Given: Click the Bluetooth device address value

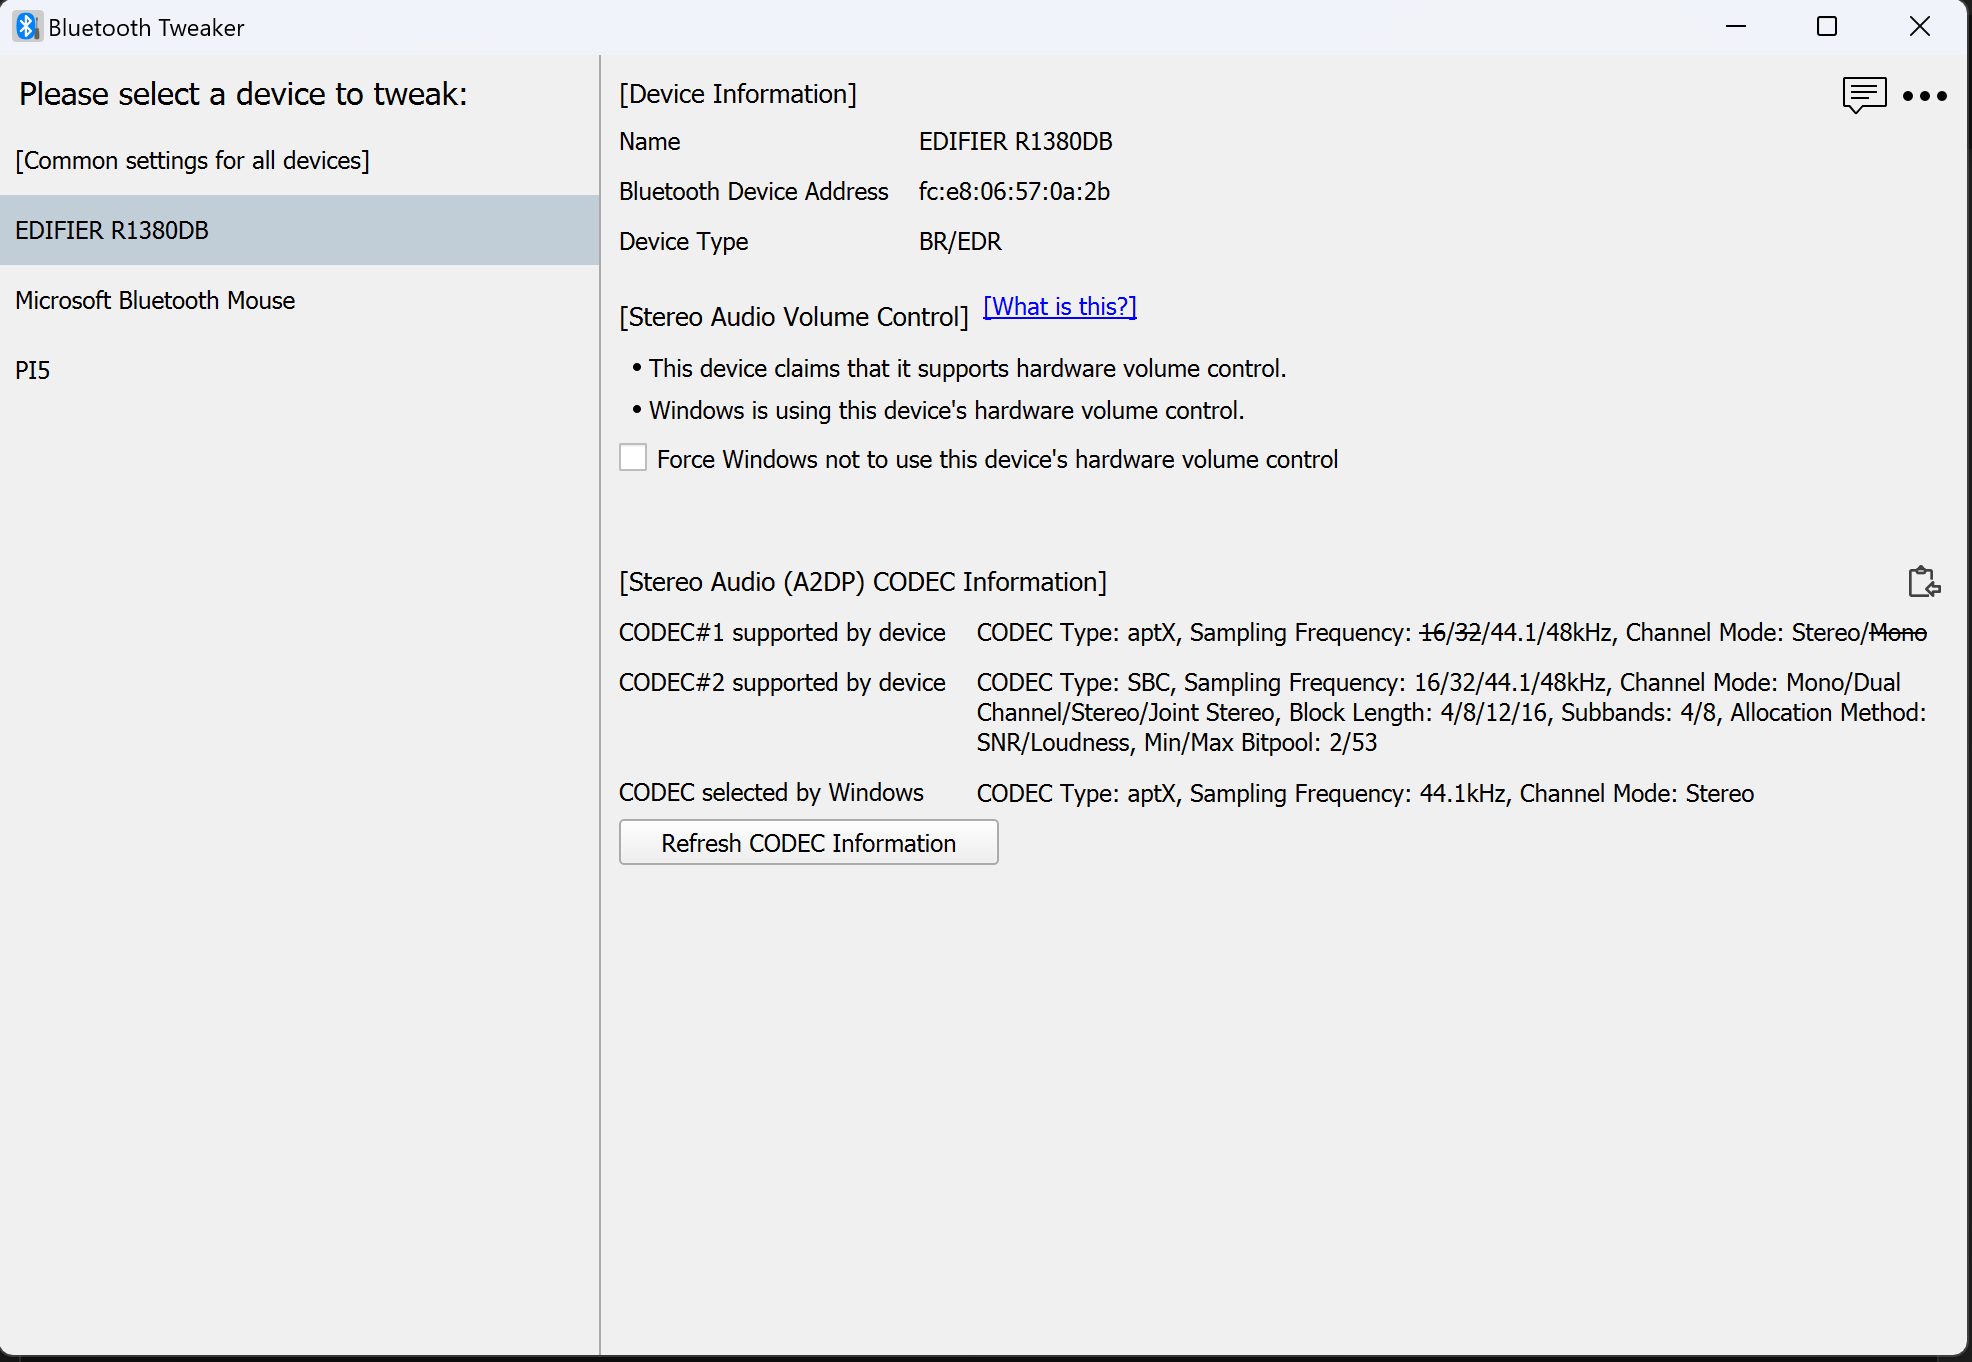Looking at the screenshot, I should click(1014, 191).
